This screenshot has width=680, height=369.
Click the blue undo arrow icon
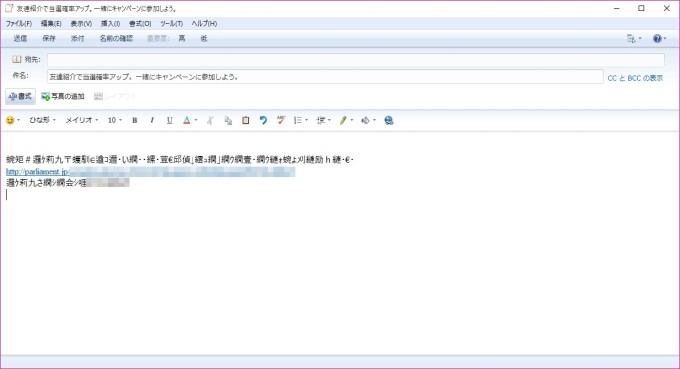click(x=263, y=121)
